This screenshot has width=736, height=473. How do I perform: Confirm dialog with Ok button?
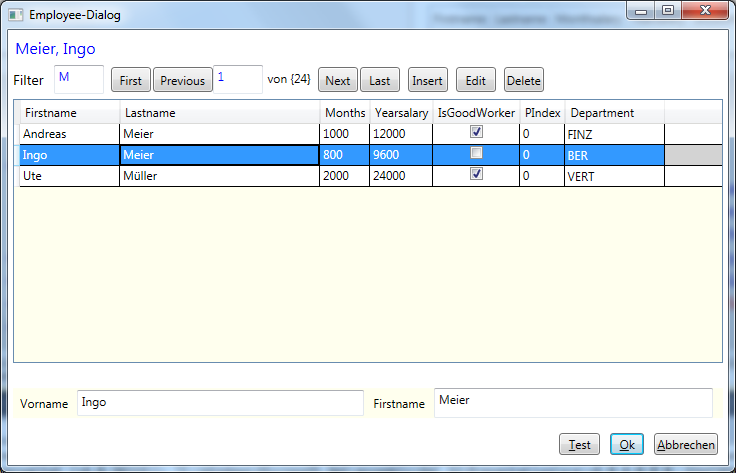(x=626, y=445)
